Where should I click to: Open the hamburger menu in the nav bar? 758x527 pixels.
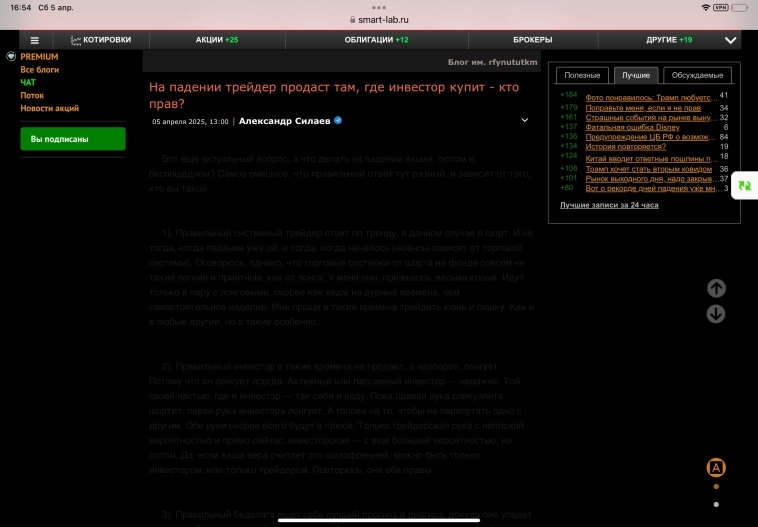34,40
